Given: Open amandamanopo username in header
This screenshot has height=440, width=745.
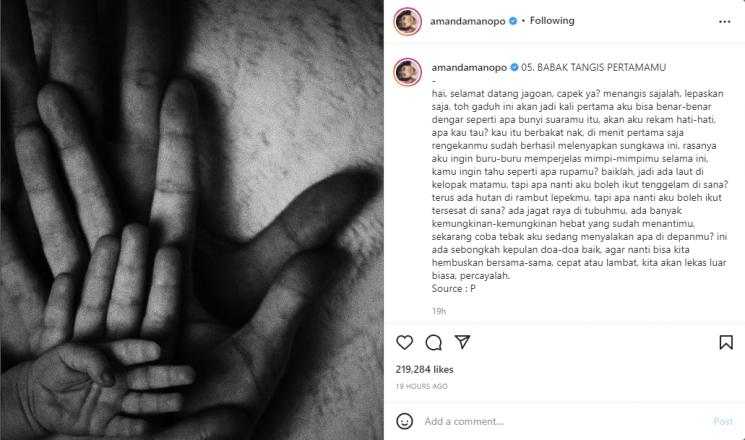Looking at the screenshot, I should [x=468, y=21].
